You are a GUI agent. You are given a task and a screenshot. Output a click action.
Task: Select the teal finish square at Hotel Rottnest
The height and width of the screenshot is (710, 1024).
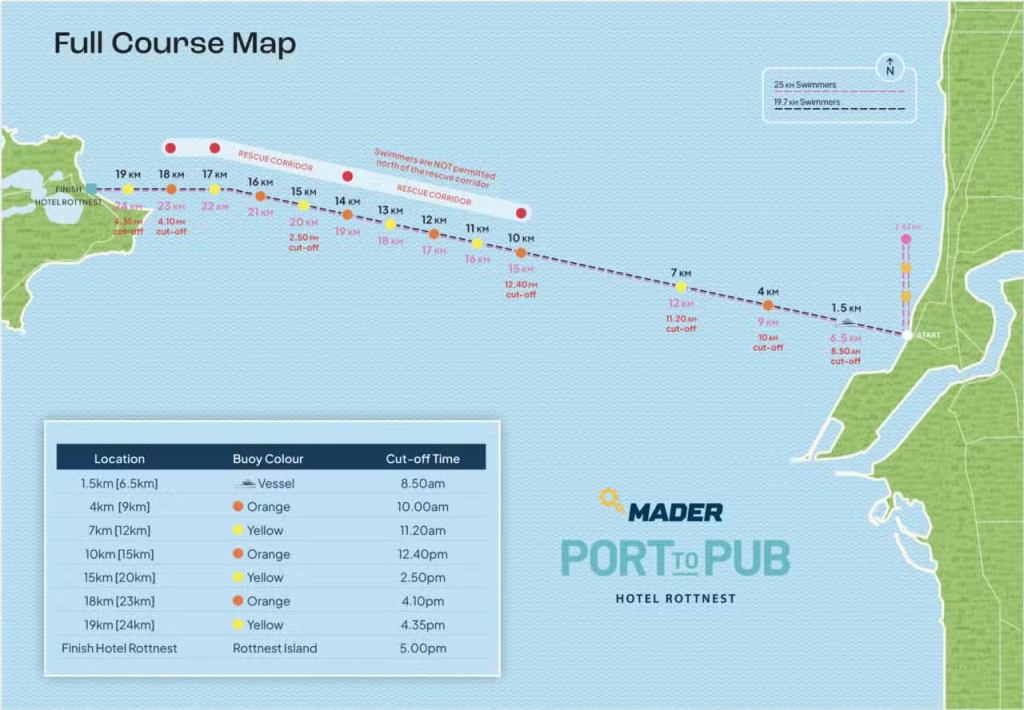(91, 188)
